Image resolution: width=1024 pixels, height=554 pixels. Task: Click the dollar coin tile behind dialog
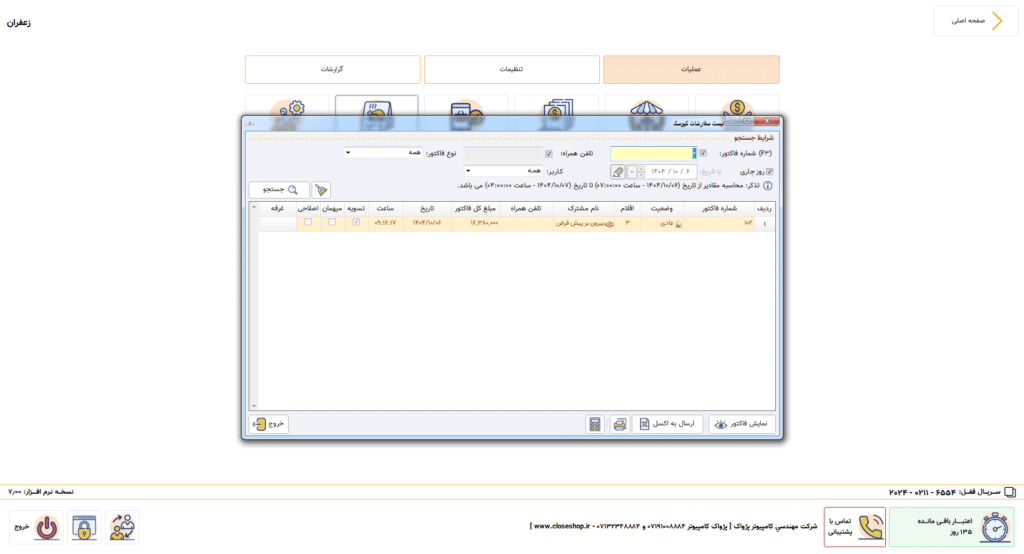[737, 106]
